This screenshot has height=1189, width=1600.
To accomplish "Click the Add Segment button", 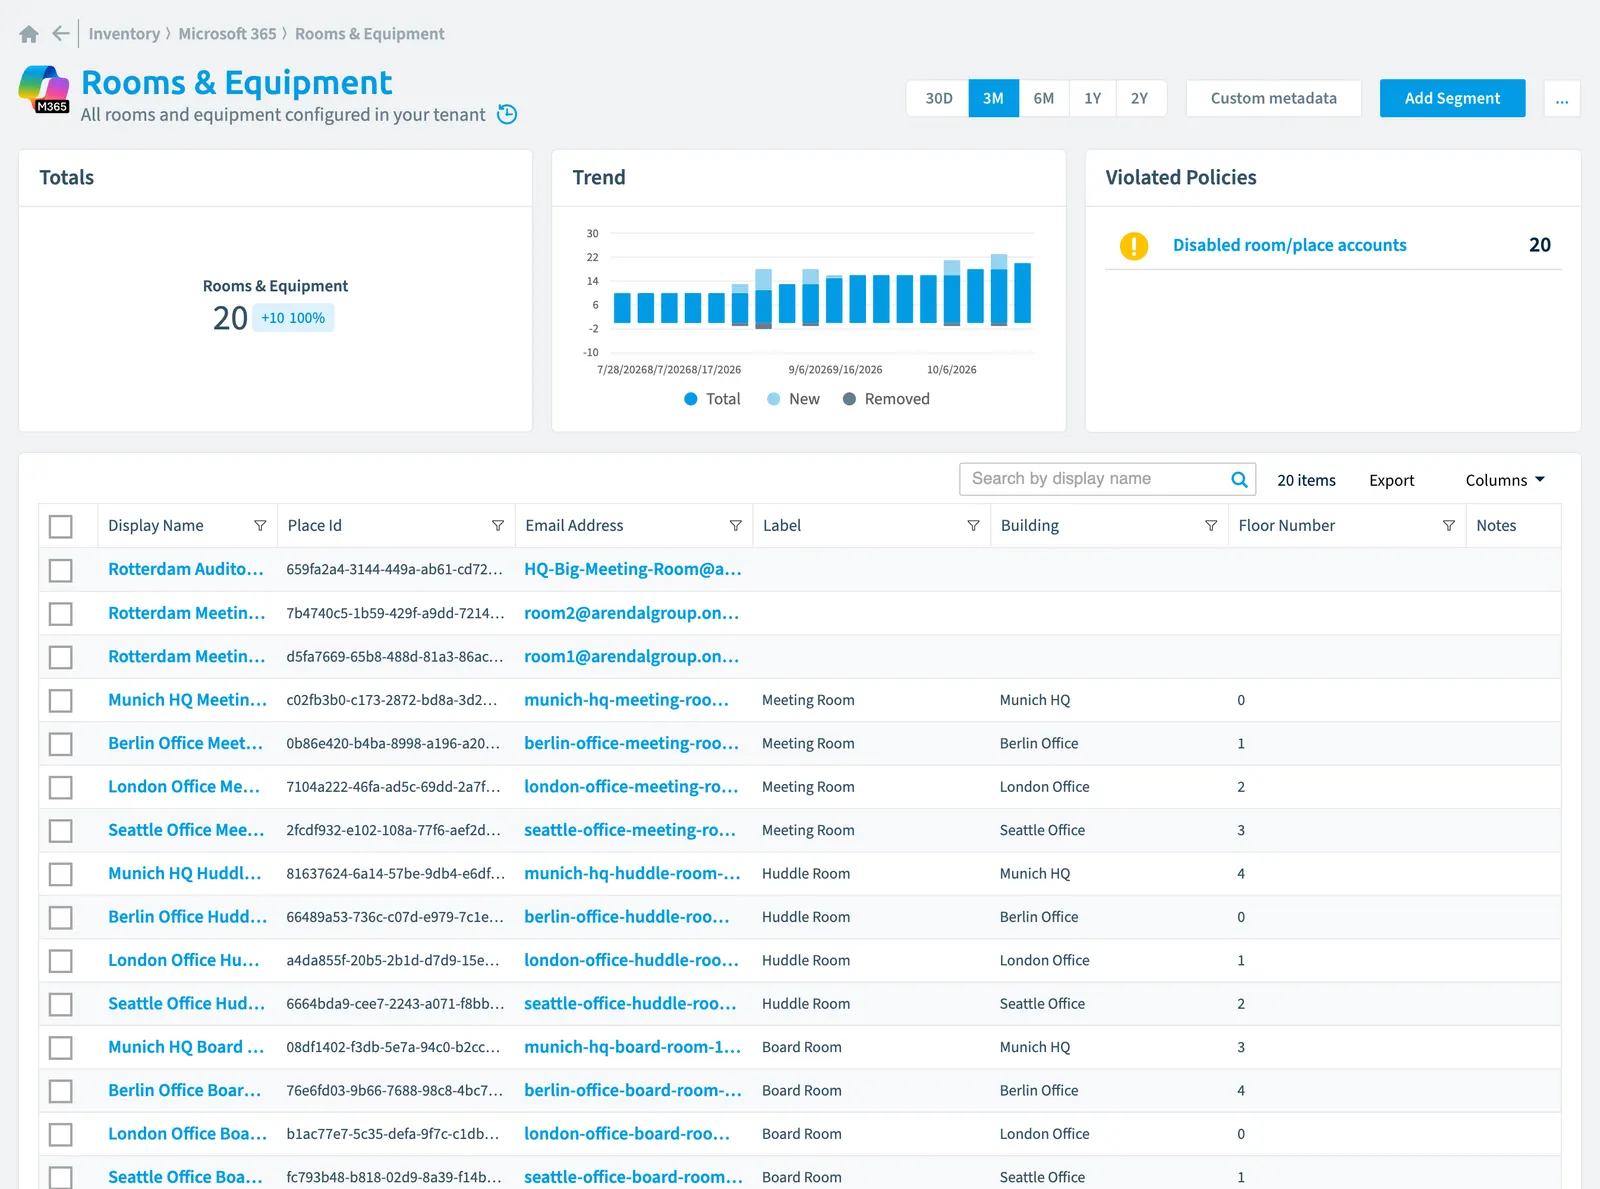I will pos(1452,98).
